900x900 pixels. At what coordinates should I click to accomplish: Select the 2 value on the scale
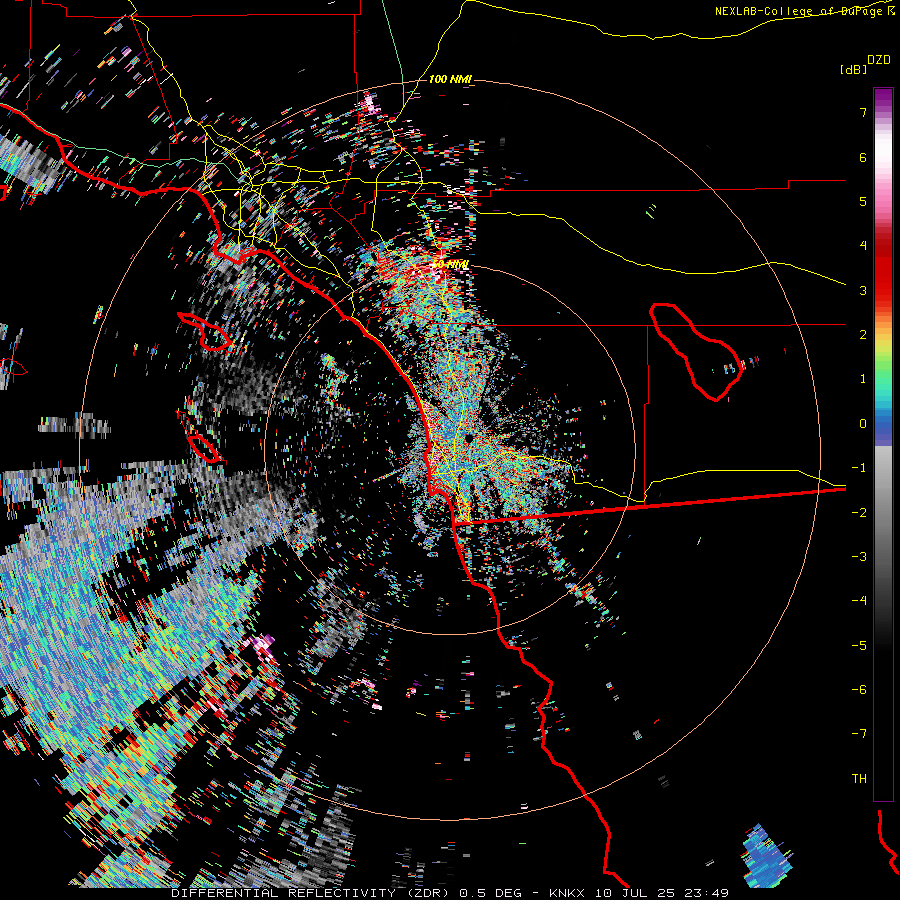click(863, 335)
